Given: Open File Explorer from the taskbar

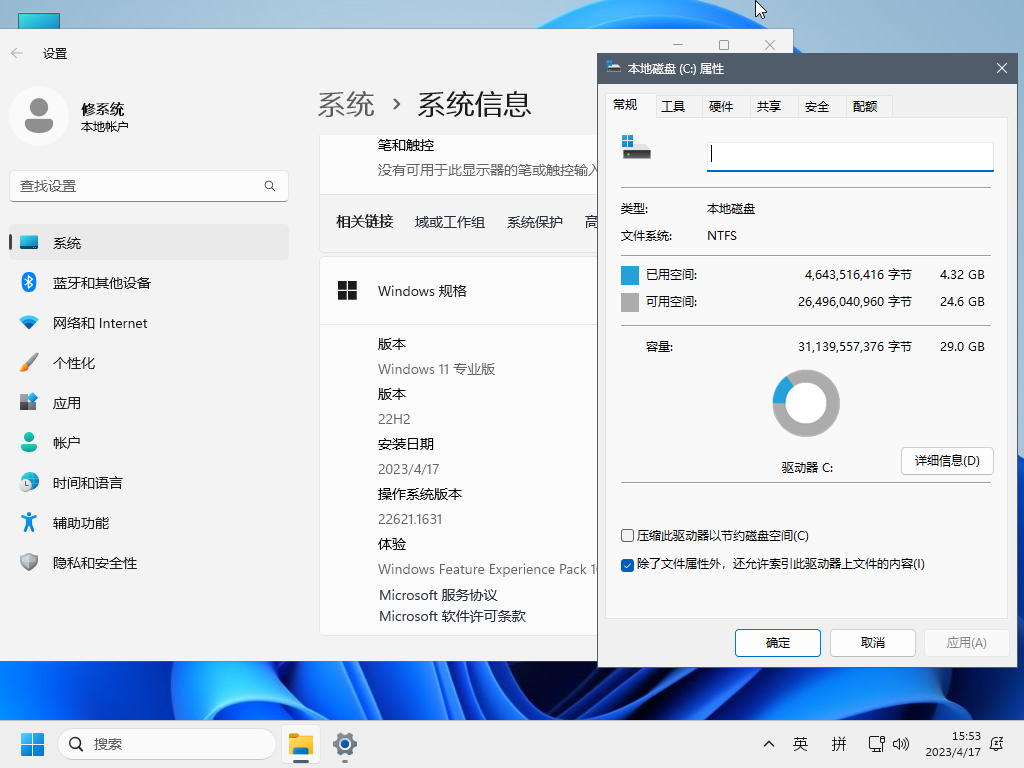Looking at the screenshot, I should click(301, 744).
